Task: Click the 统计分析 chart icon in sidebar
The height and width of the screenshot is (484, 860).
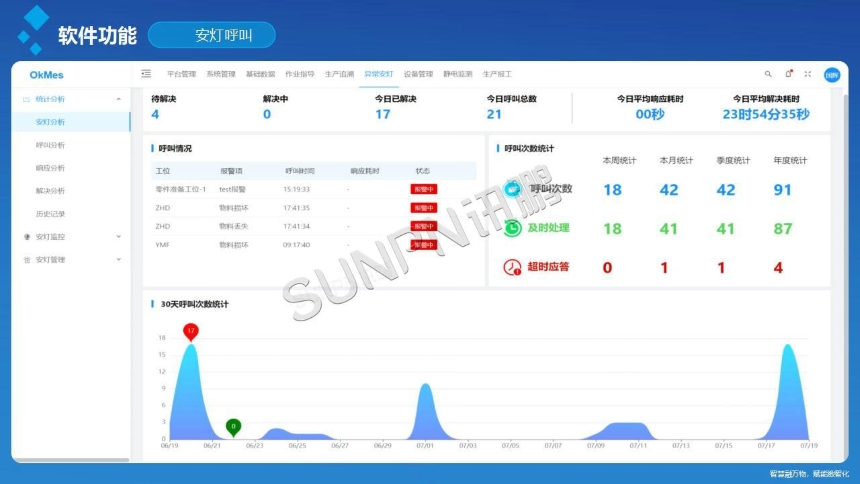Action: point(26,99)
